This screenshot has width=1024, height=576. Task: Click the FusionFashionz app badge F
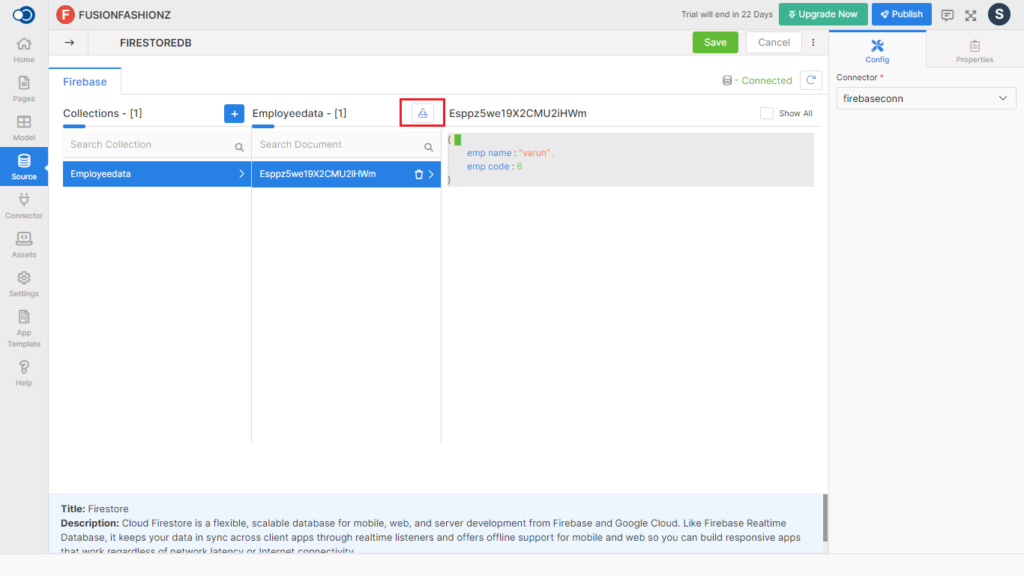65,14
